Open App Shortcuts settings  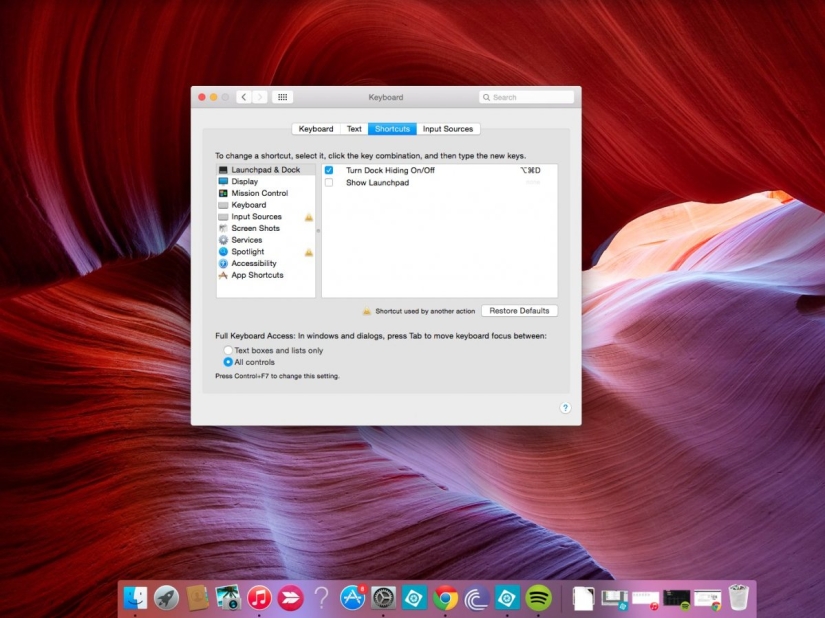tap(257, 275)
